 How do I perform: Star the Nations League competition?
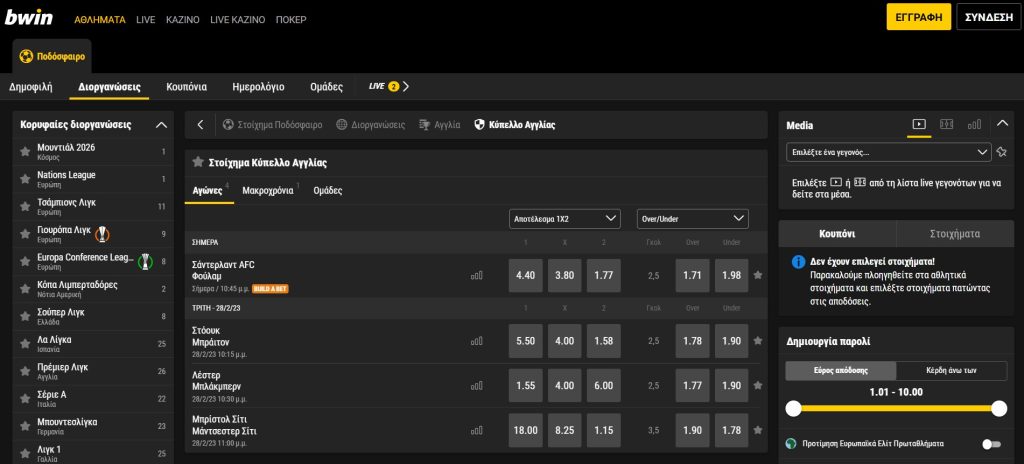tap(25, 179)
